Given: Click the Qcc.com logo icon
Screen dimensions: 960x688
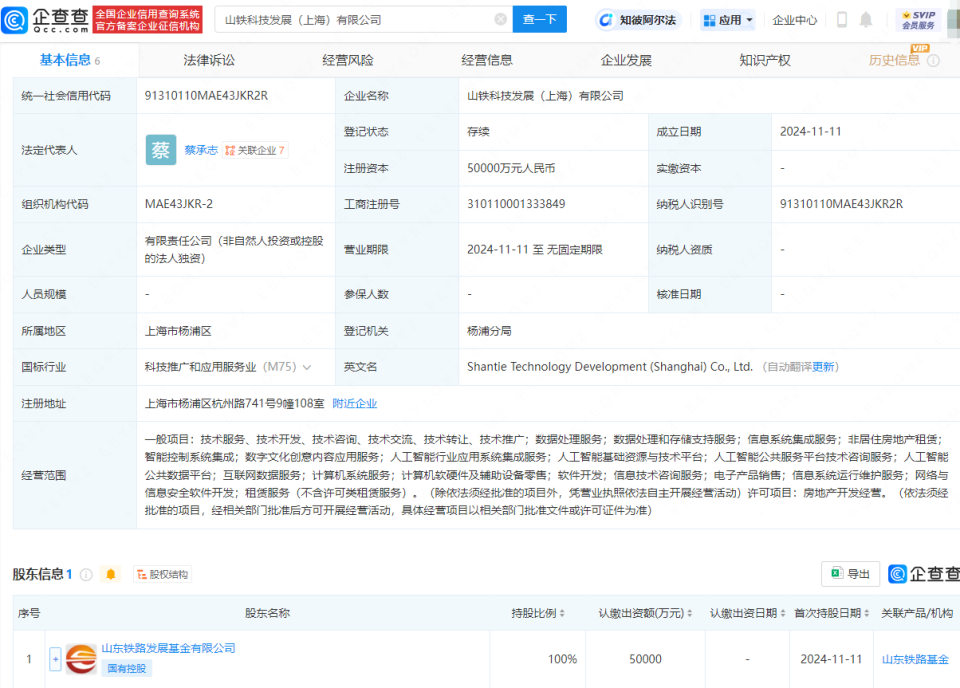Looking at the screenshot, I should pos(15,20).
